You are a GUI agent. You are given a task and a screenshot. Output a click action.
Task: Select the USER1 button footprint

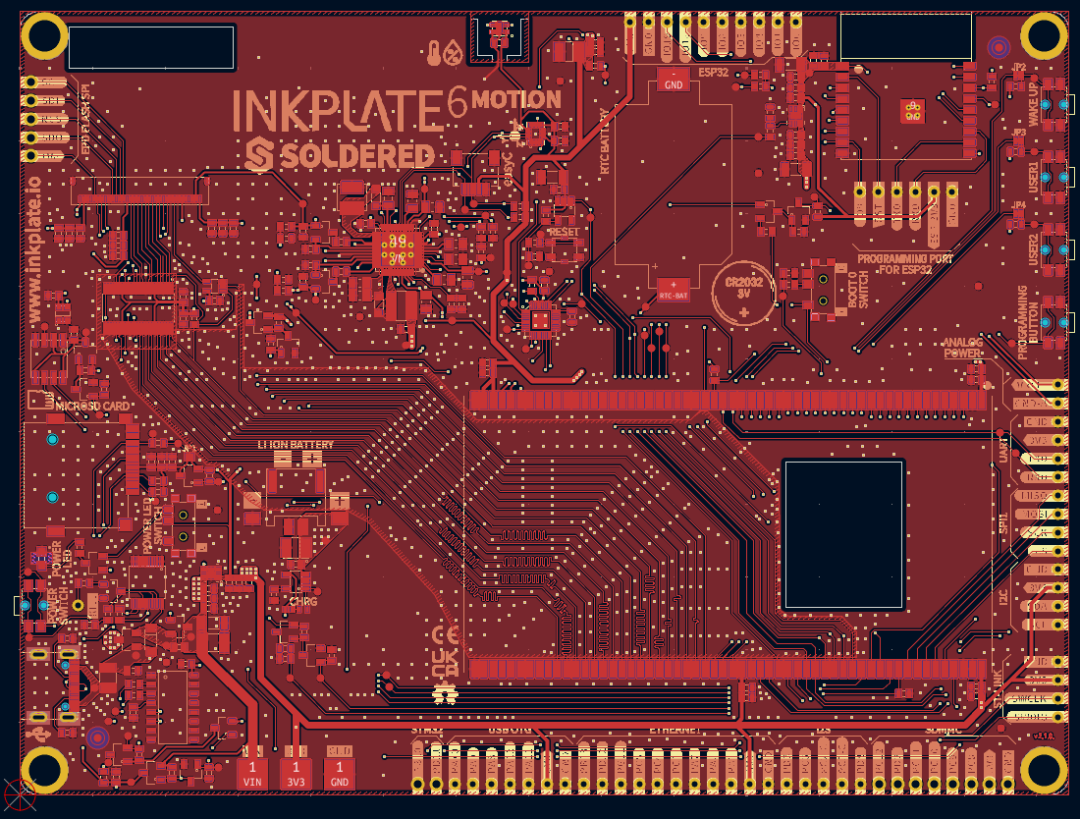coord(1055,178)
